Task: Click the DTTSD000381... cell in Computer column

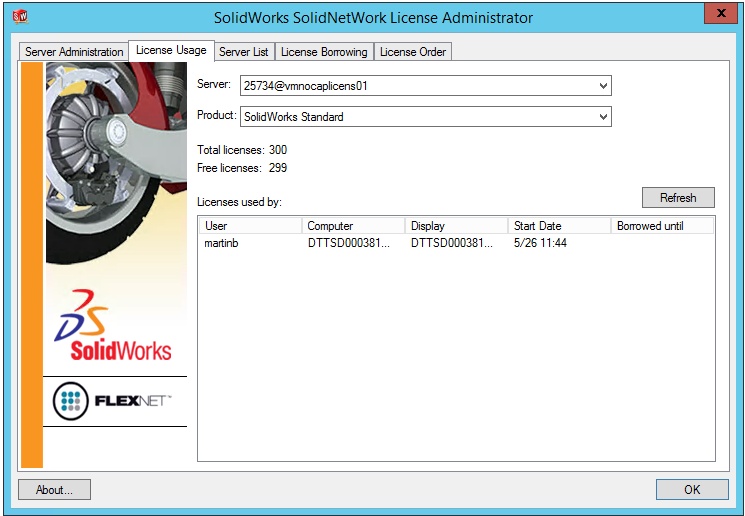Action: click(349, 243)
